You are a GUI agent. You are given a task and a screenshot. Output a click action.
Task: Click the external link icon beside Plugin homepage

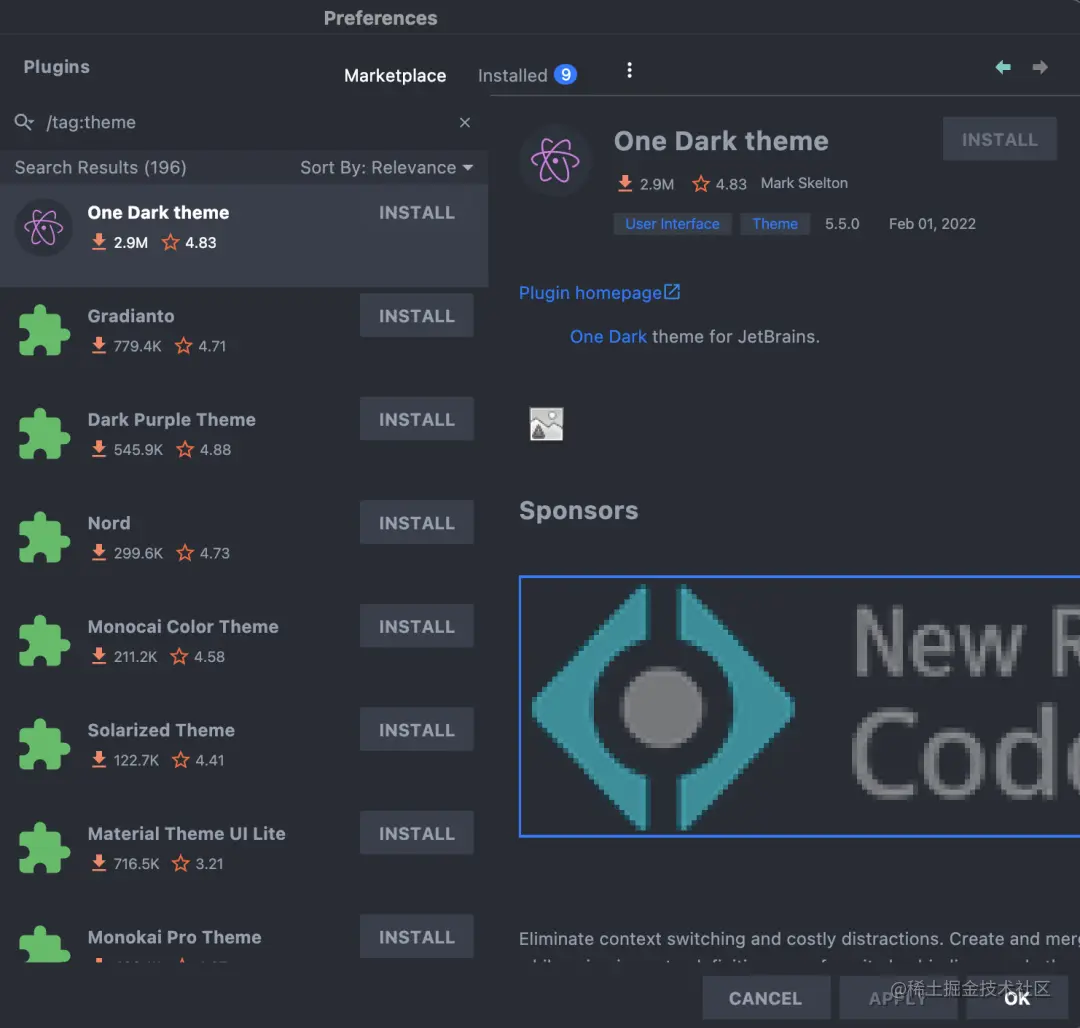click(x=672, y=292)
